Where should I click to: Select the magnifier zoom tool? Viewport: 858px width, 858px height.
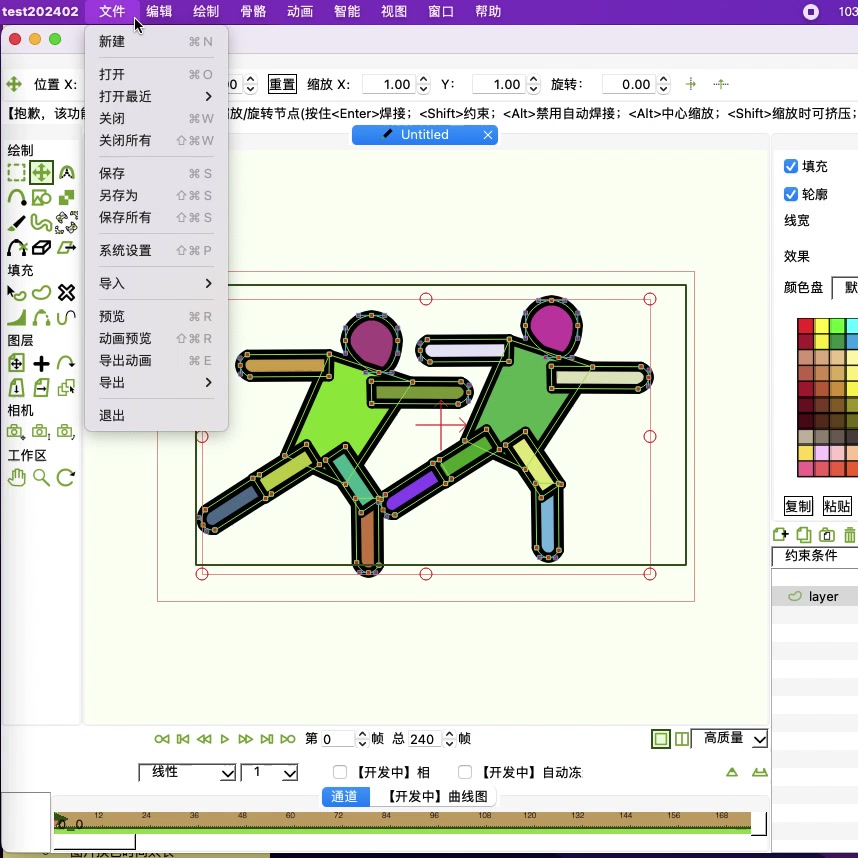[41, 478]
